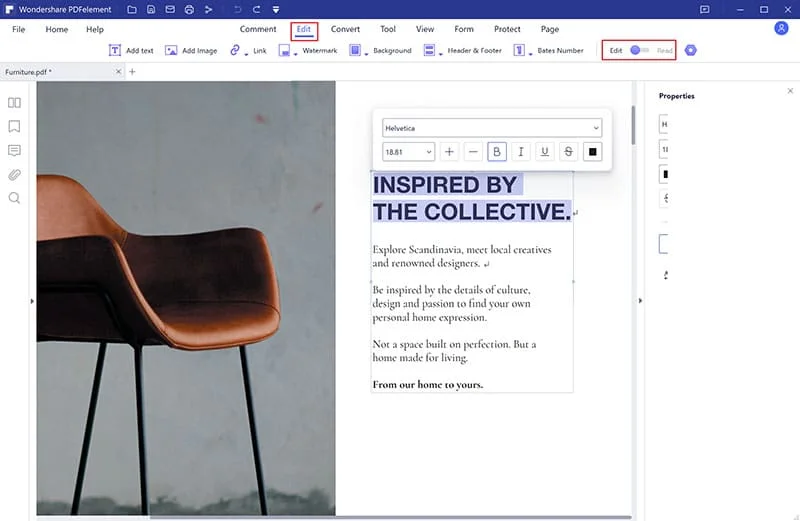Expand the Watermark dropdown arrow

pos(295,54)
